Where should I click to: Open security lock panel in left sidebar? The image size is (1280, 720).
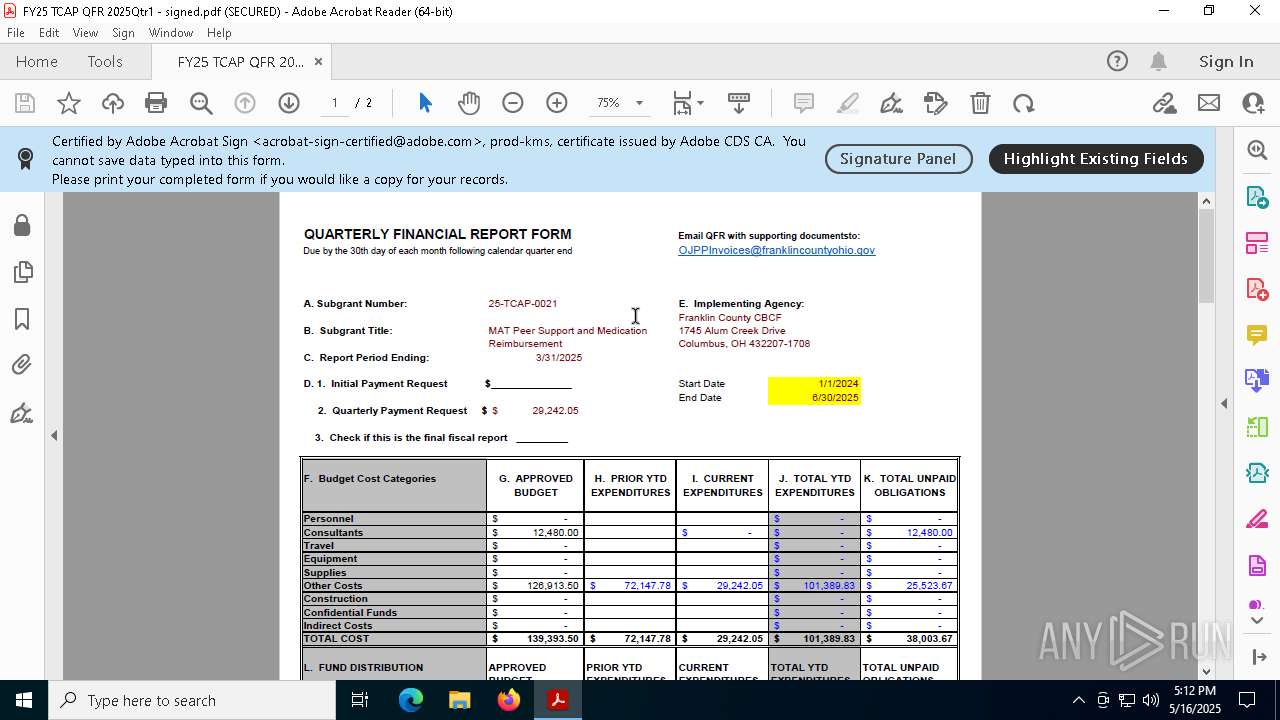(22, 225)
